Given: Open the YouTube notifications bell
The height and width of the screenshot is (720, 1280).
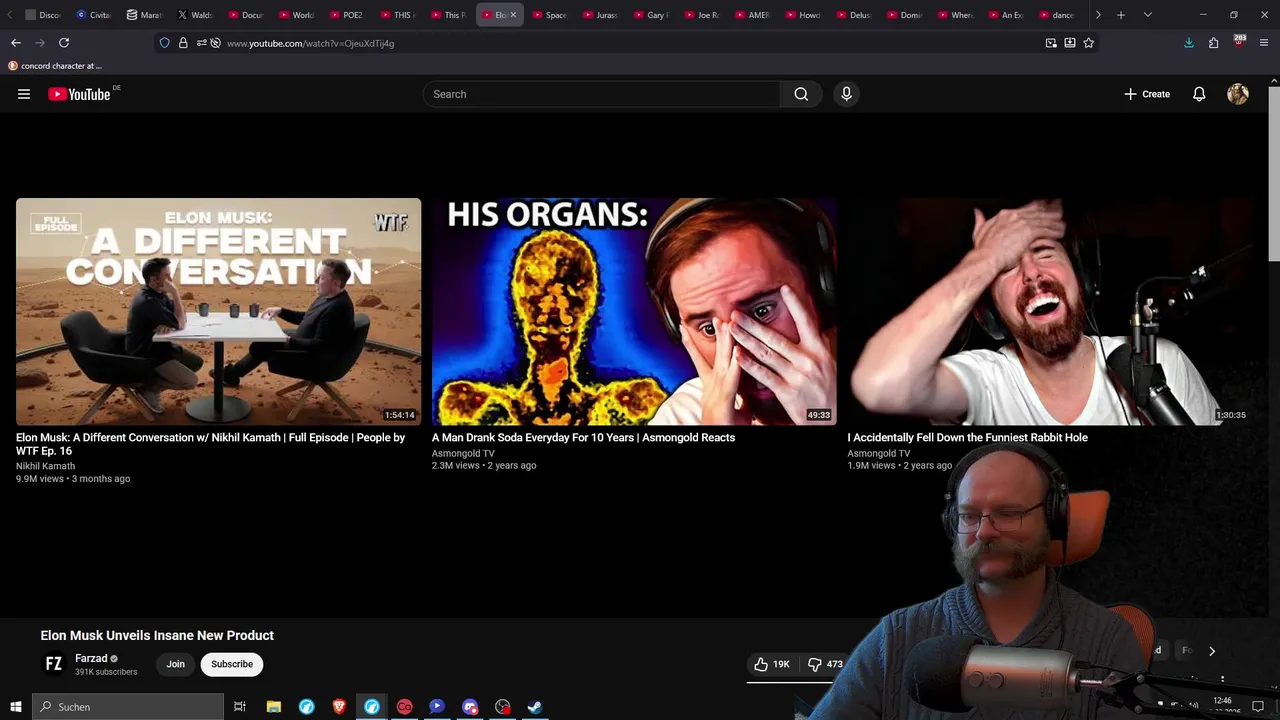Looking at the screenshot, I should click(1199, 94).
